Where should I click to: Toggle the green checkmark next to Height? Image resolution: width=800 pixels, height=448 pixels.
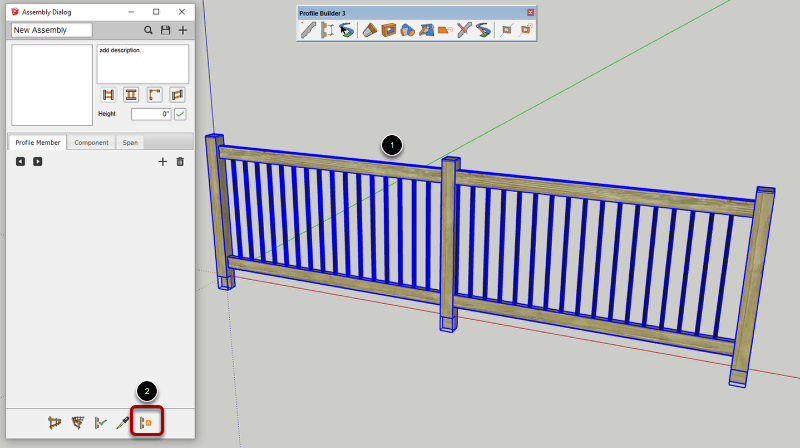pyautogui.click(x=181, y=114)
